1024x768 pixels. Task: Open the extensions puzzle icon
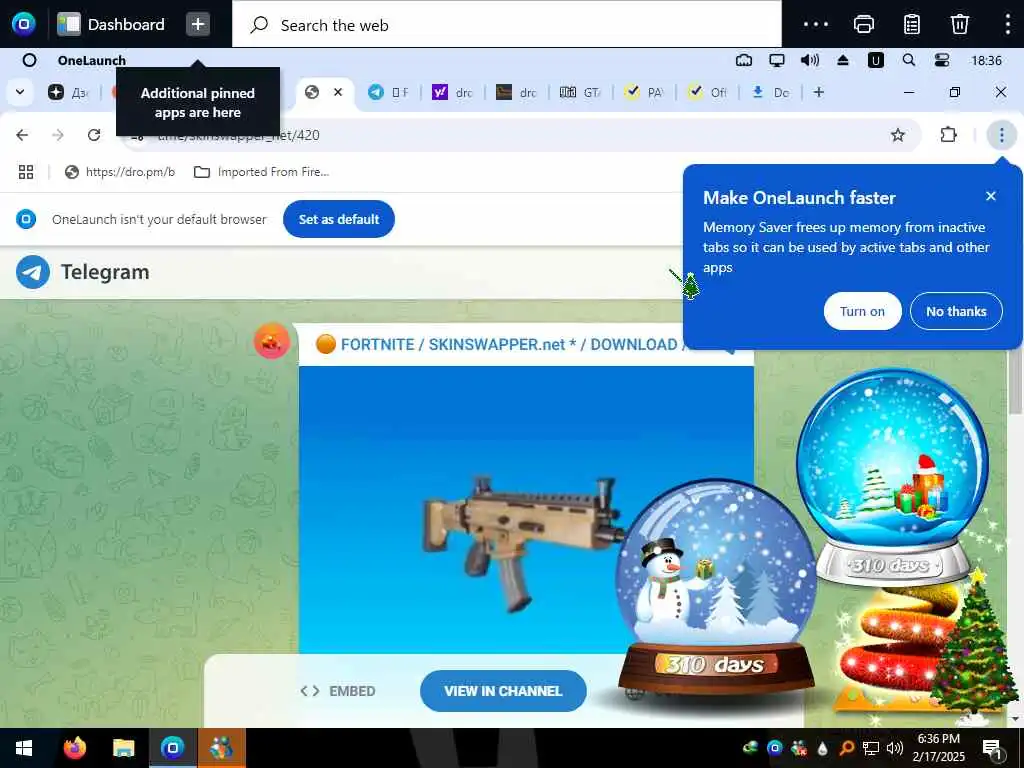(948, 135)
